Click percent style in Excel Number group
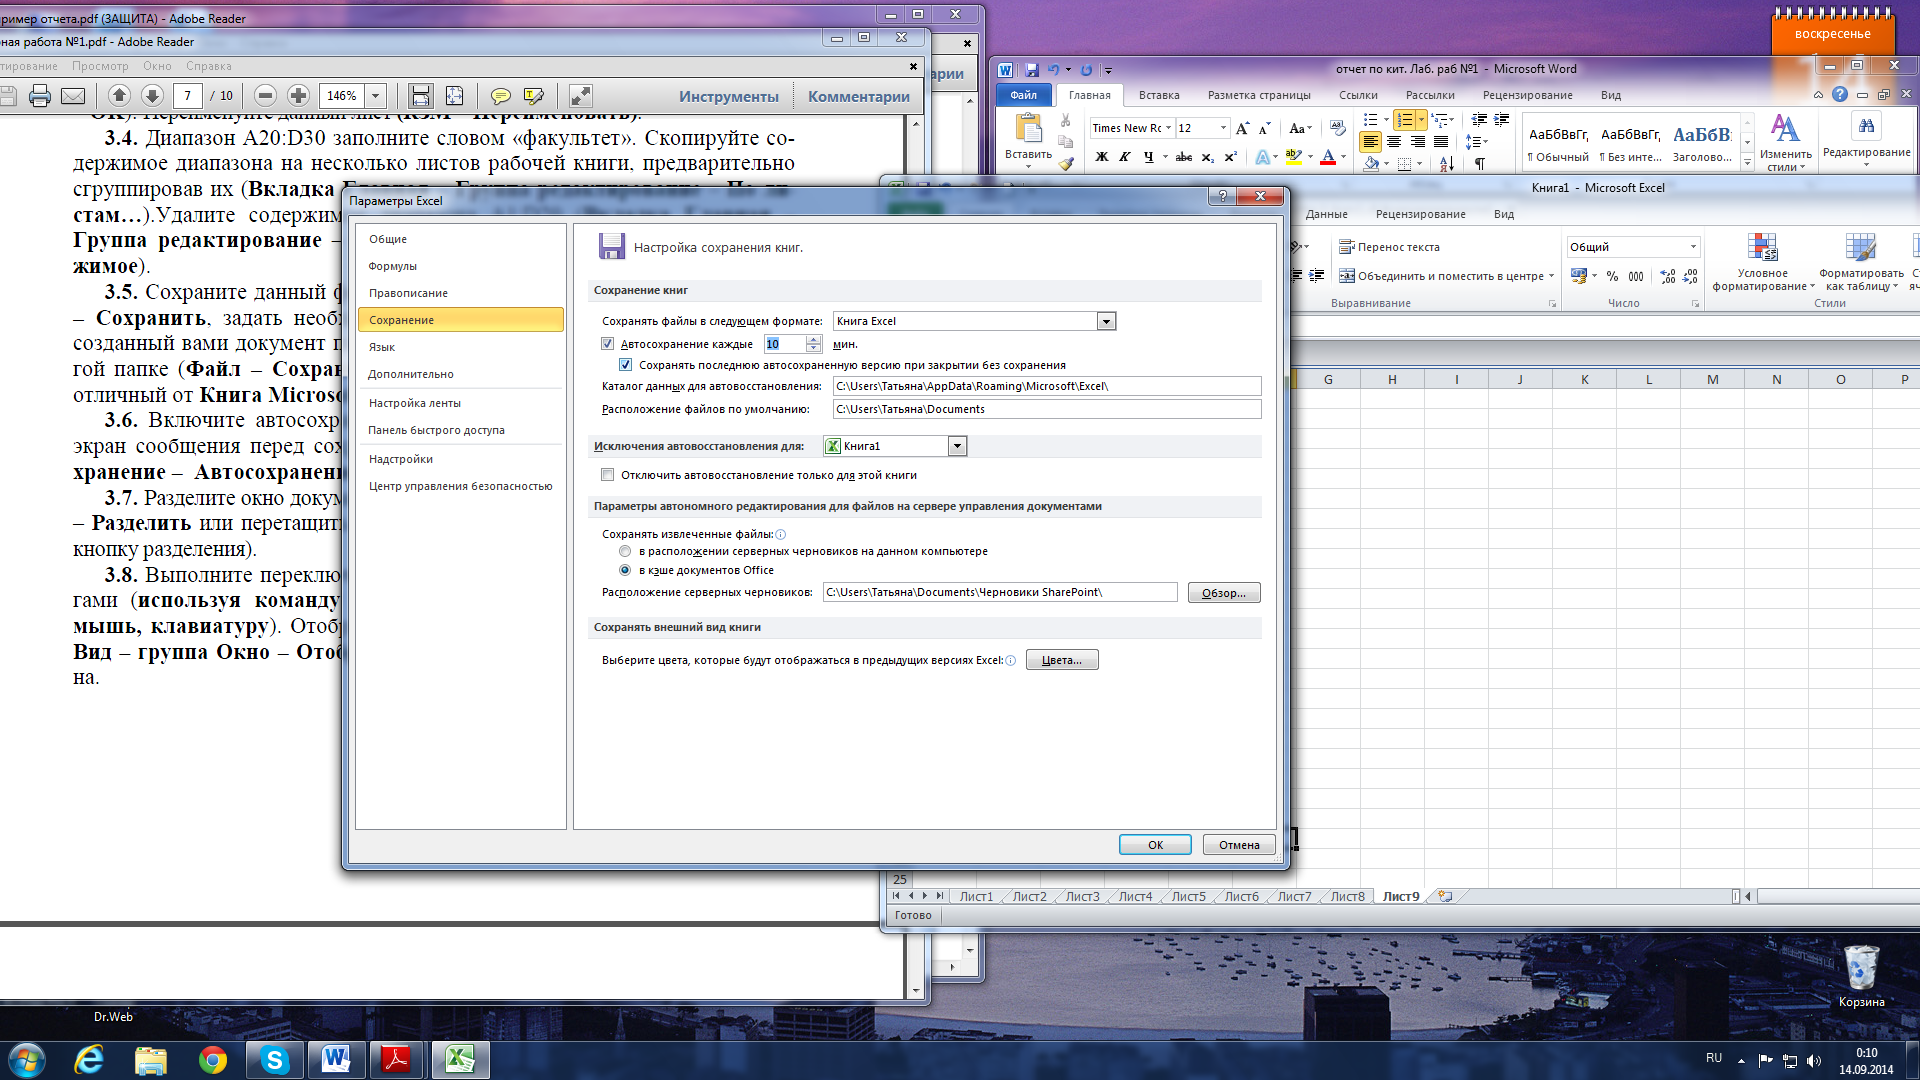 click(x=1612, y=276)
